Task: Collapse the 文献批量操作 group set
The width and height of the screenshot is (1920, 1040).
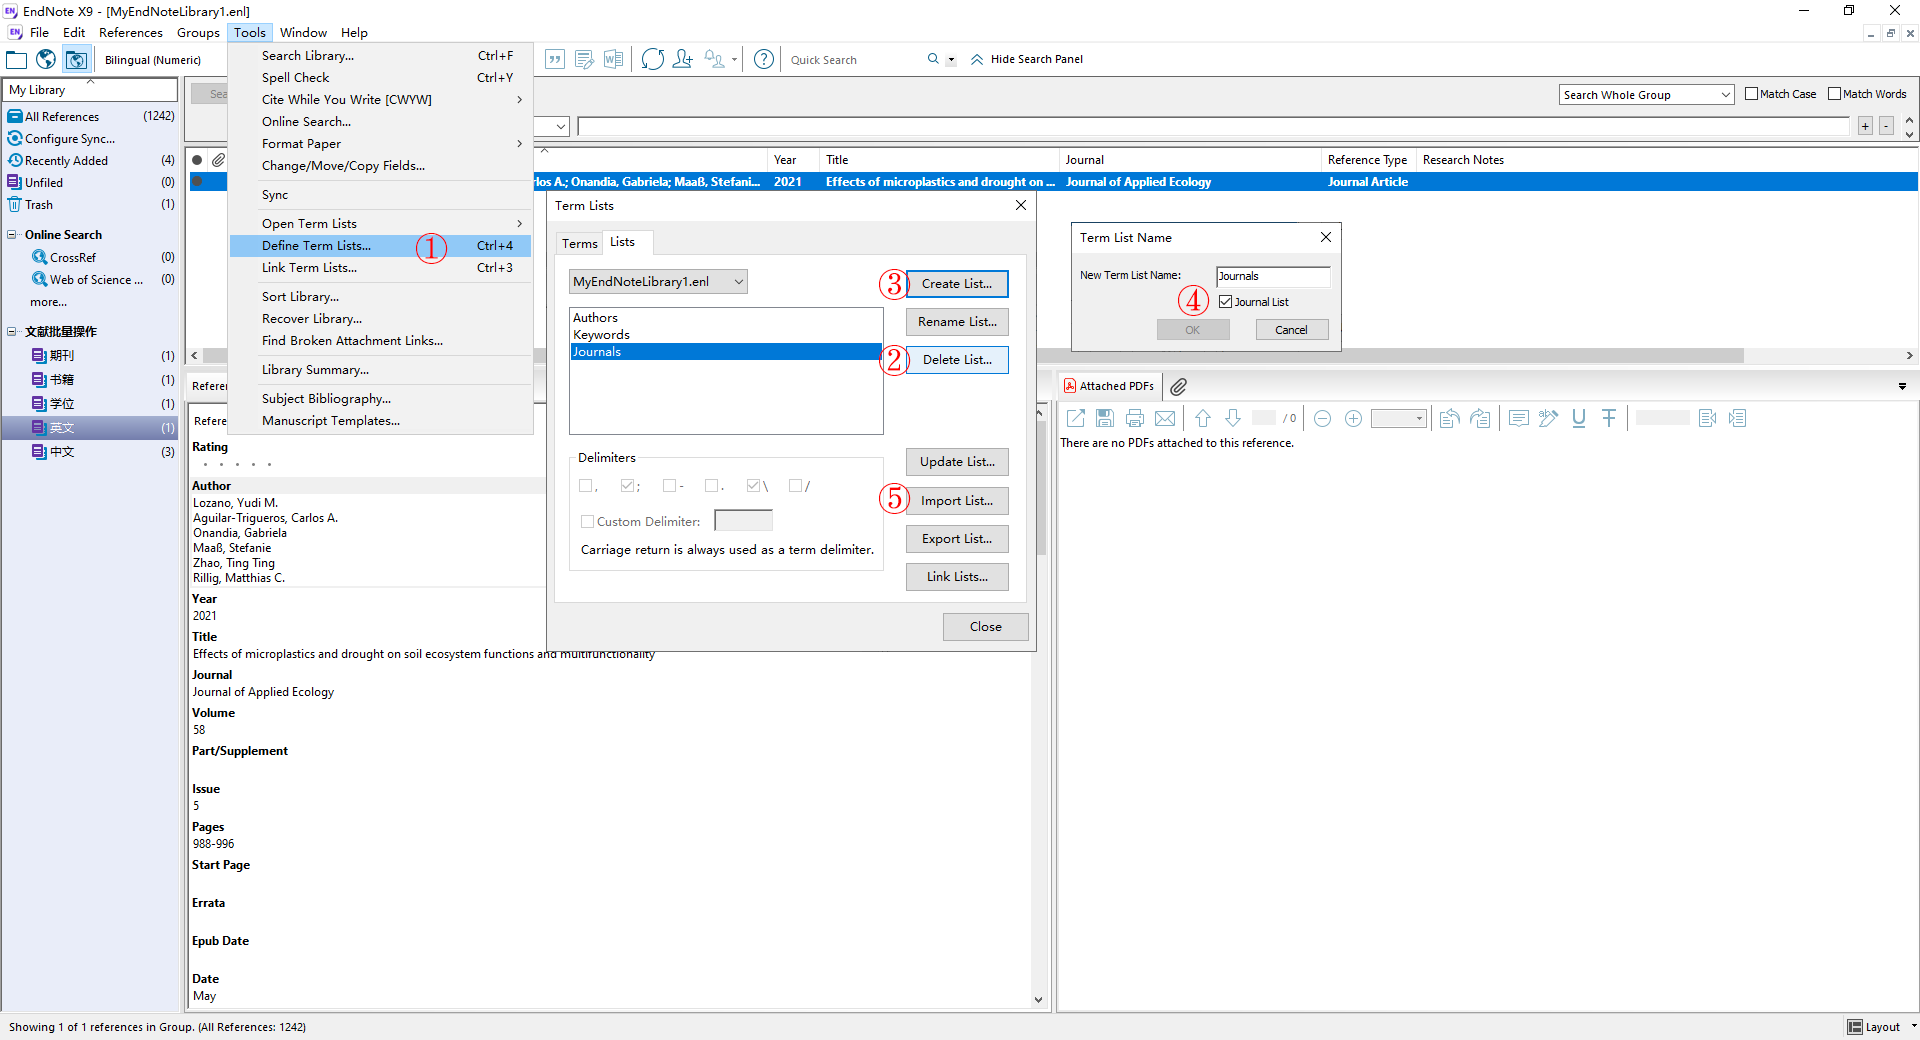Action: coord(12,332)
